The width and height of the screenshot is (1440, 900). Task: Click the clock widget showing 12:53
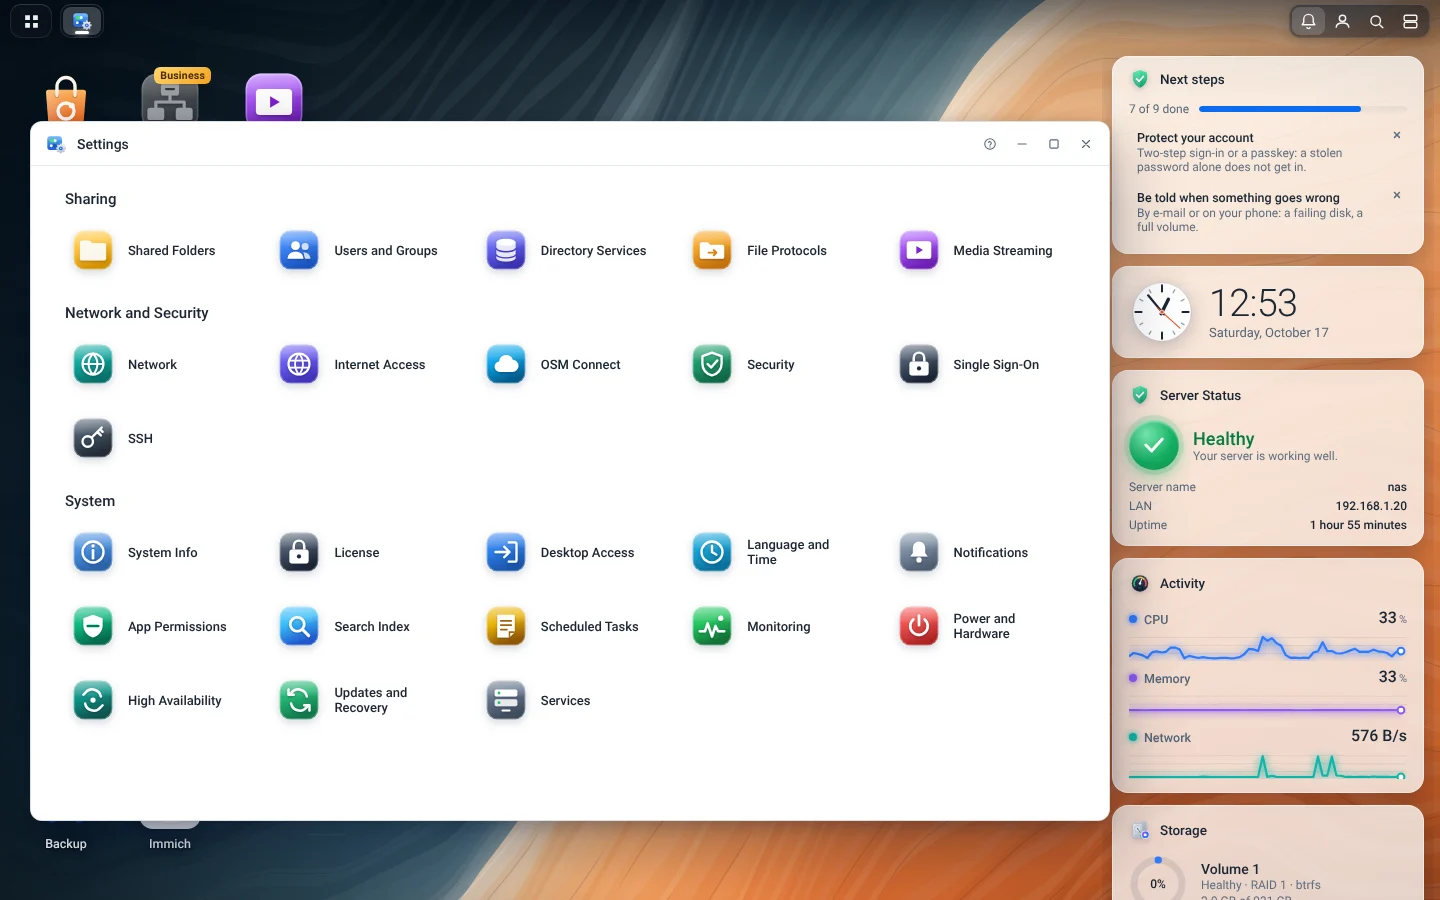point(1267,312)
